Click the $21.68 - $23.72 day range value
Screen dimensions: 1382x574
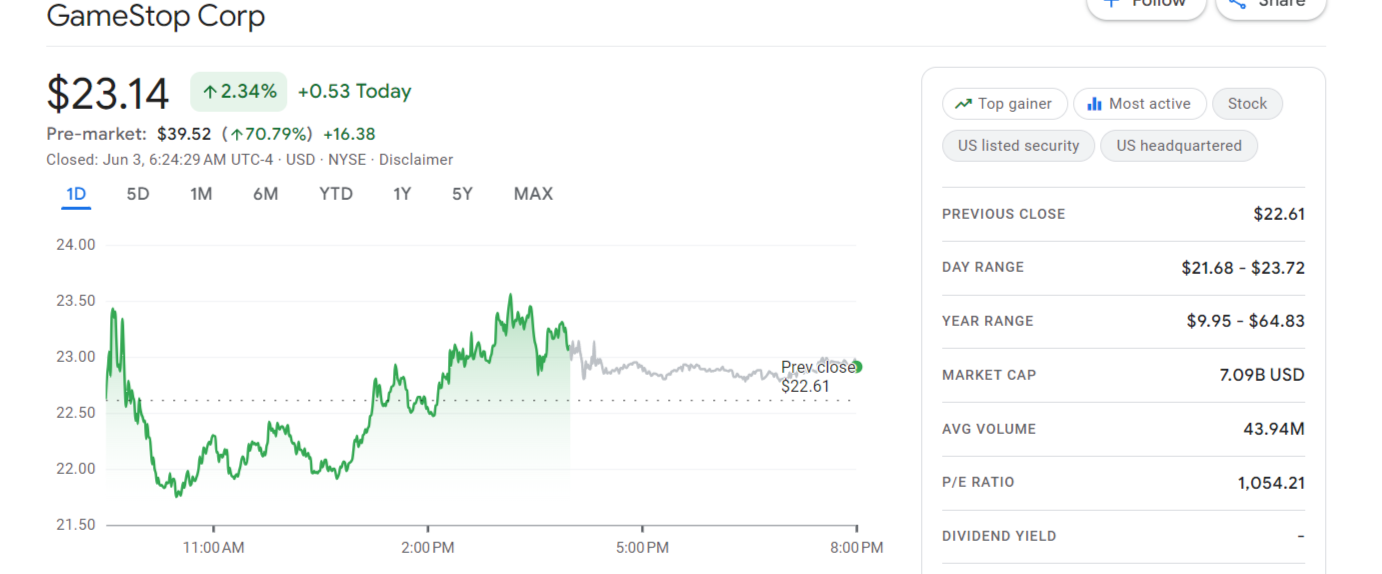point(1243,268)
